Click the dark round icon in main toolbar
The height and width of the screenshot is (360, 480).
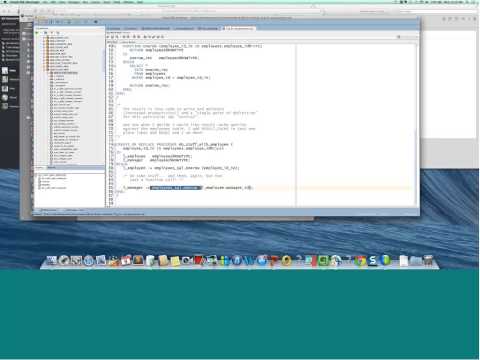(x=96, y=22)
